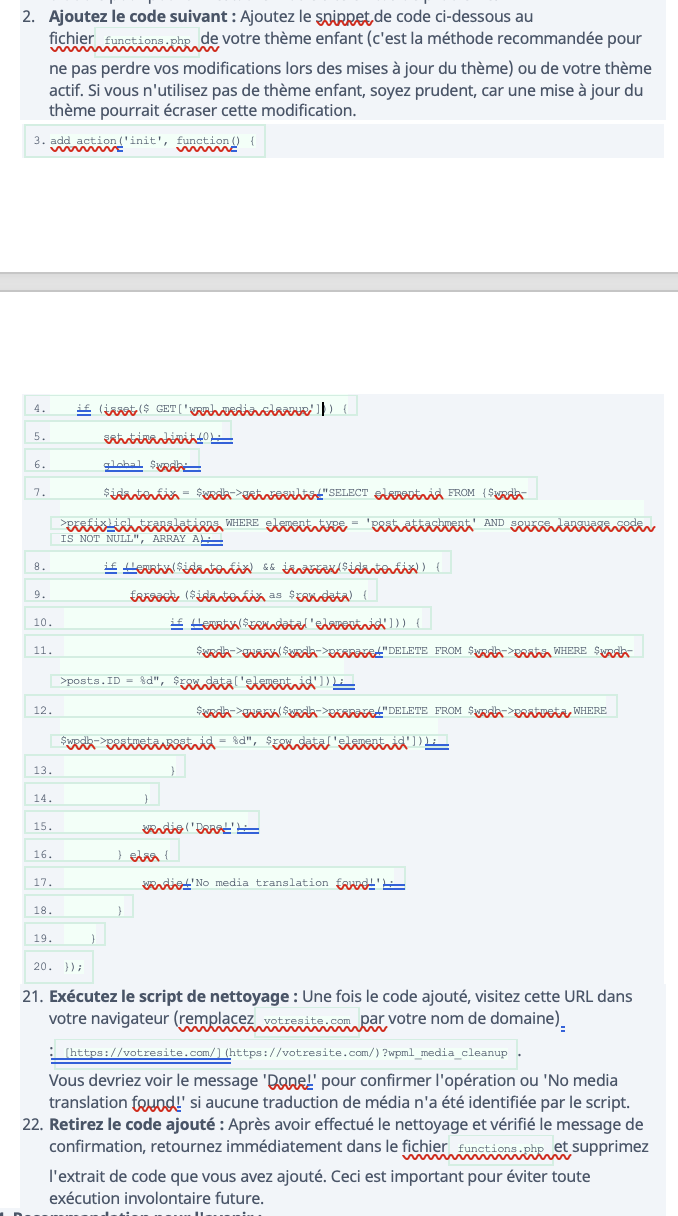Open the https://votresite.com/ wpml_media_cleanup URL

click(285, 1053)
